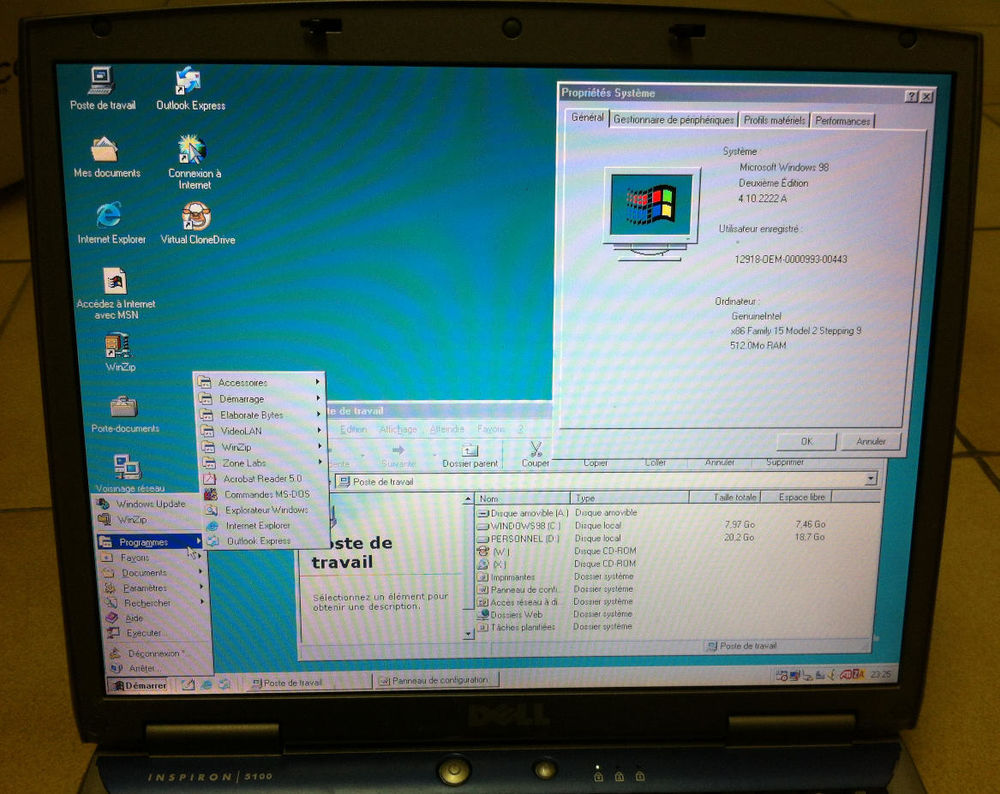Open Internet Explorer desktop icon

111,223
